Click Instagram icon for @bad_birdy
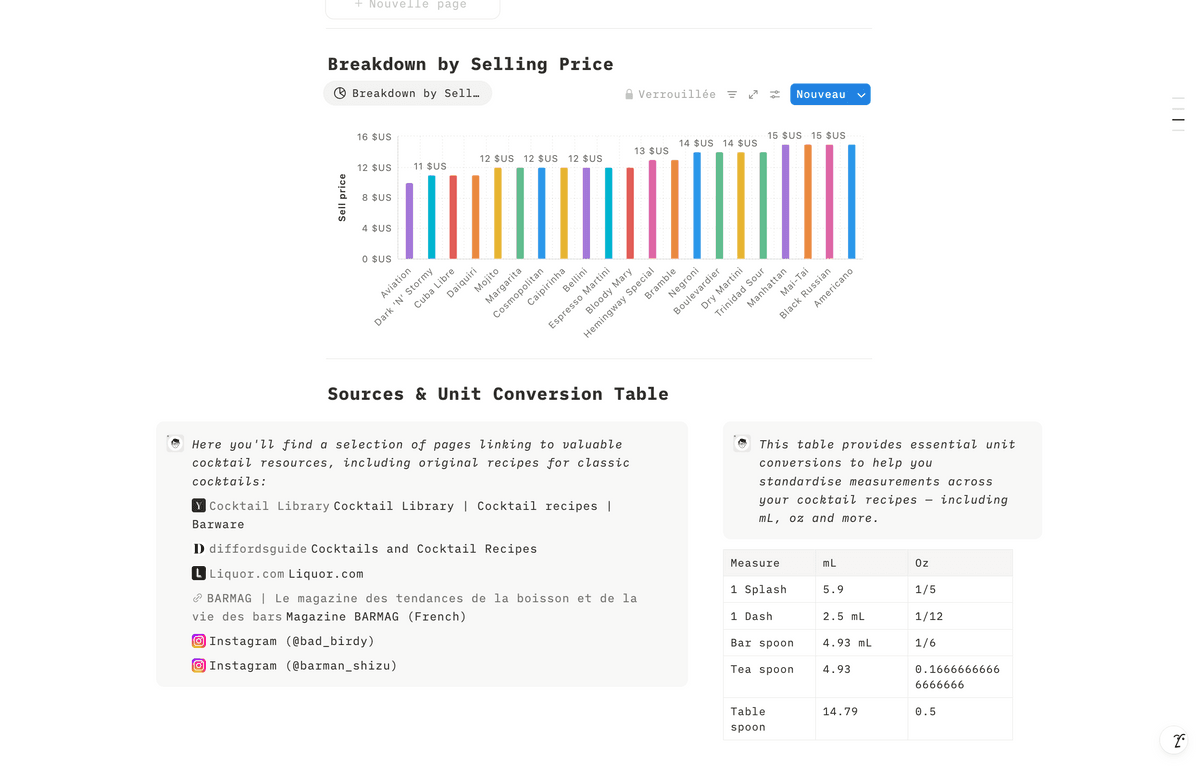Image resolution: width=1200 pixels, height=766 pixels. point(199,641)
